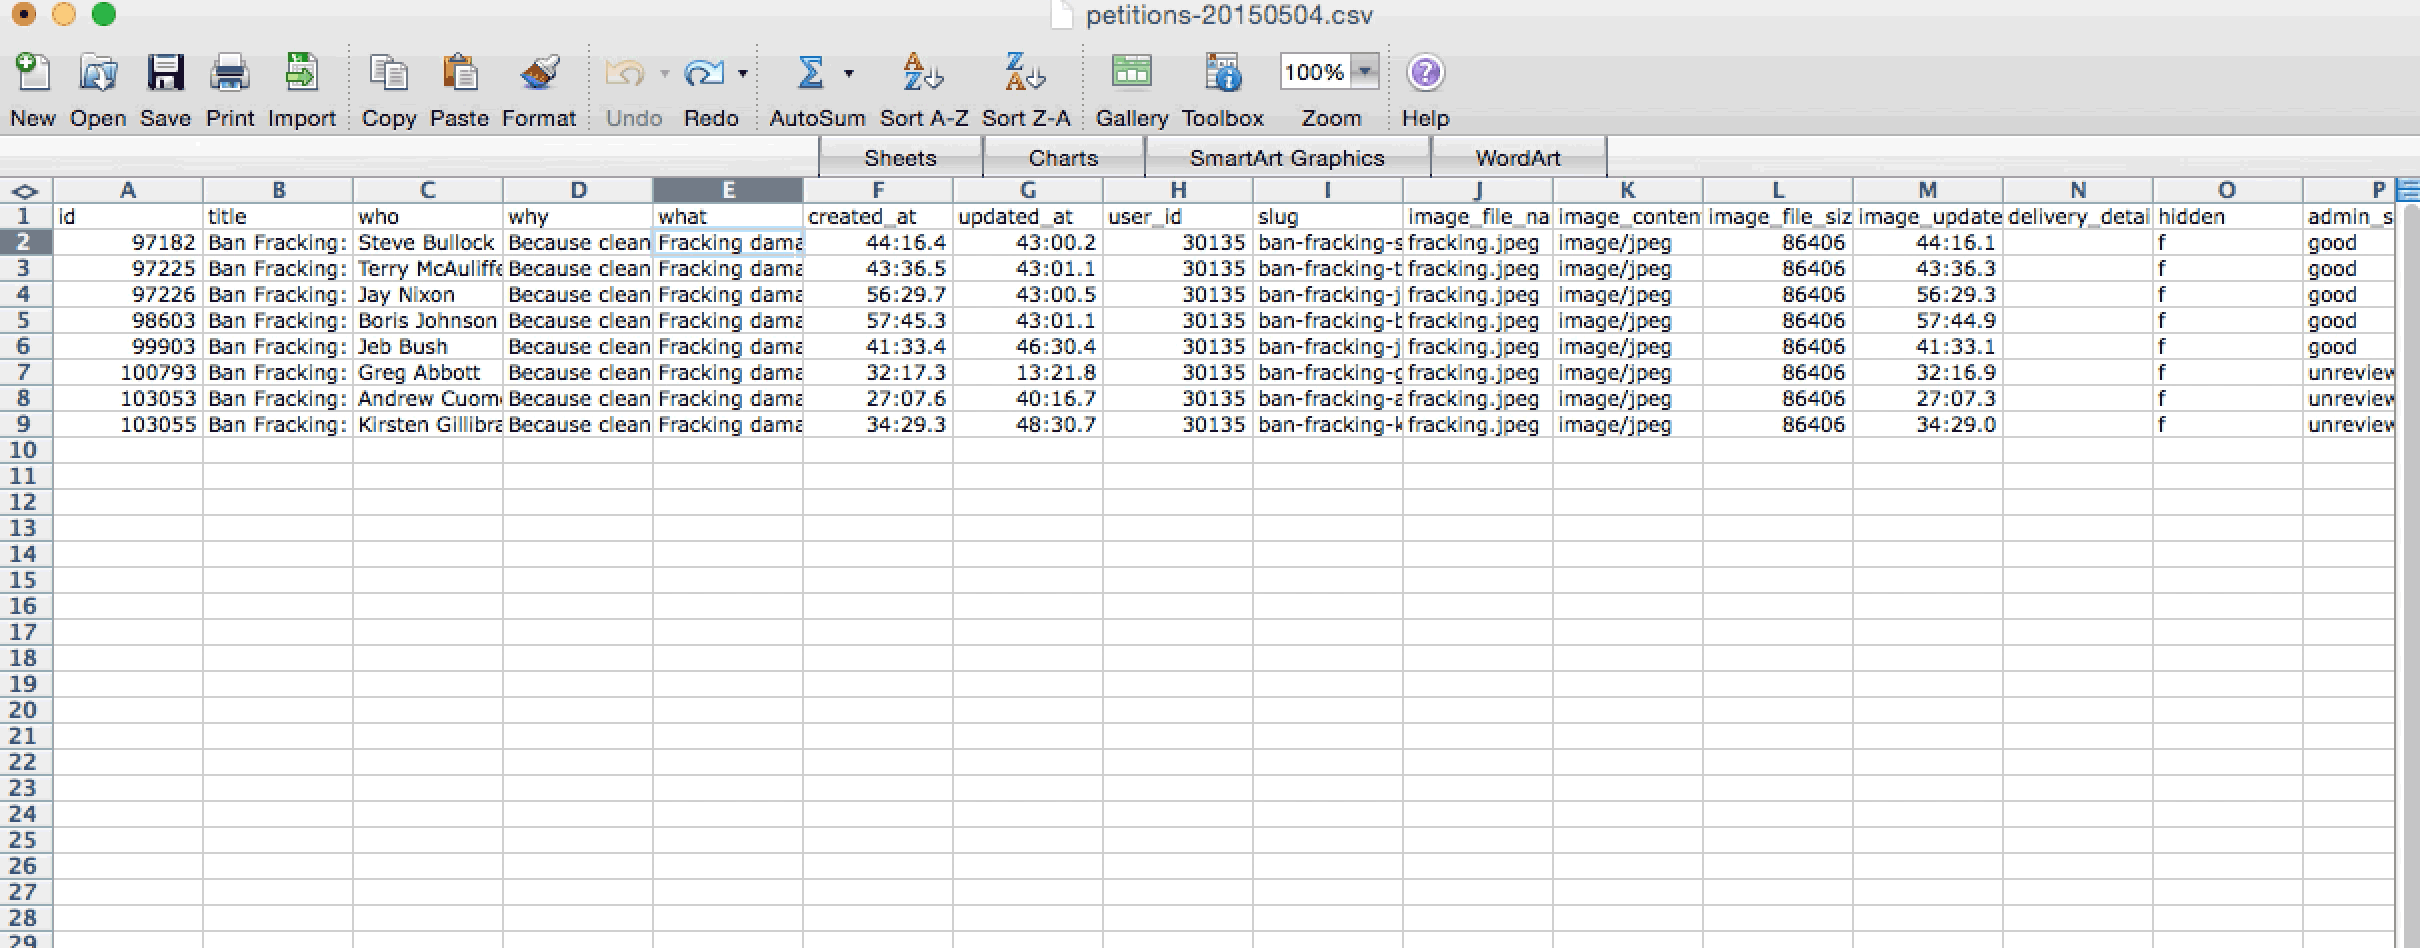The height and width of the screenshot is (948, 2420).
Task: Sort descending with Sort Z-A icon
Action: (x=1025, y=73)
